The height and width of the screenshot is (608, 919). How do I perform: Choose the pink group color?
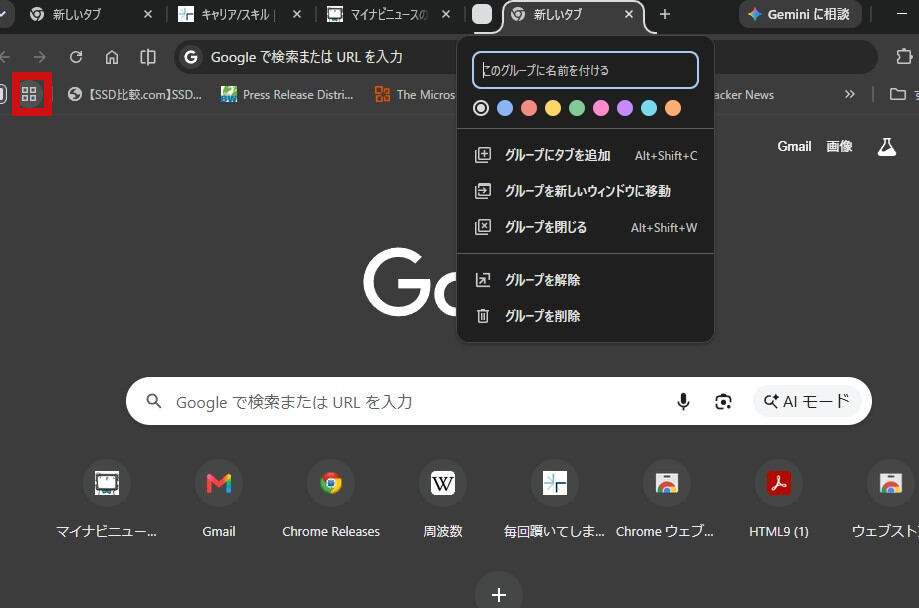coord(601,108)
